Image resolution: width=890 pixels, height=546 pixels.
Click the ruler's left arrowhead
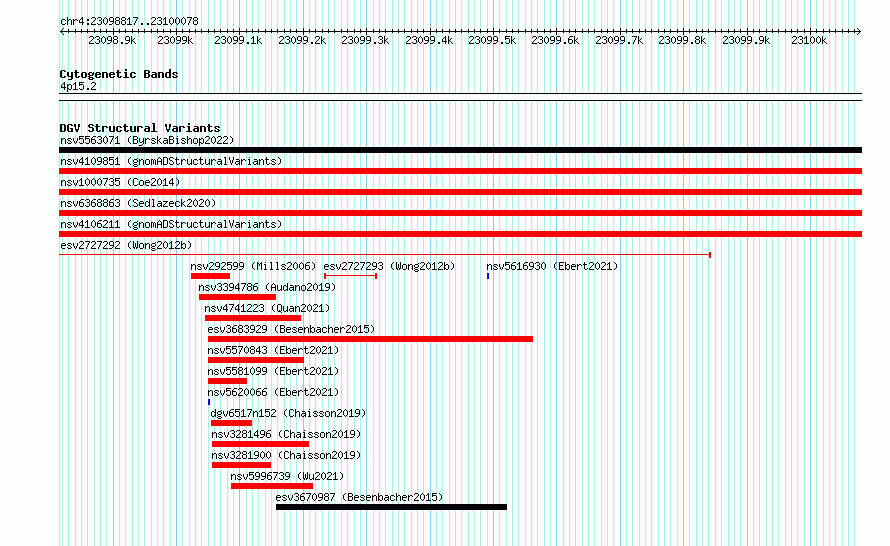[62, 32]
